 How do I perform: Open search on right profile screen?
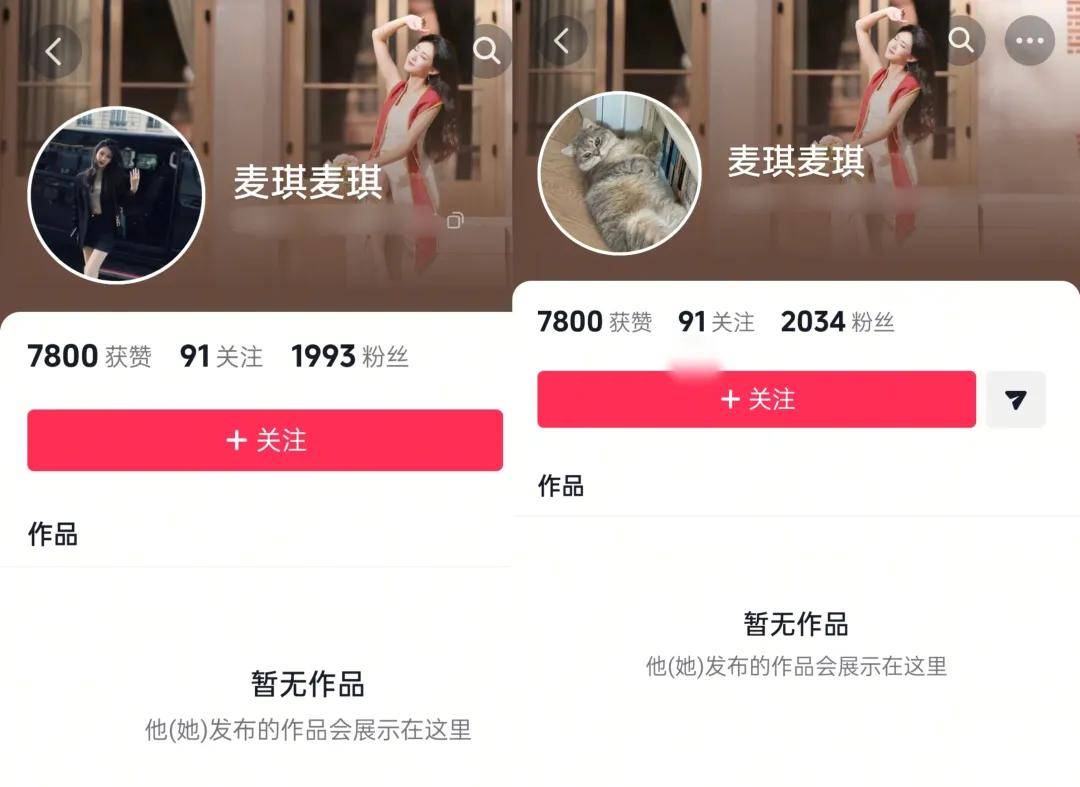tap(961, 41)
